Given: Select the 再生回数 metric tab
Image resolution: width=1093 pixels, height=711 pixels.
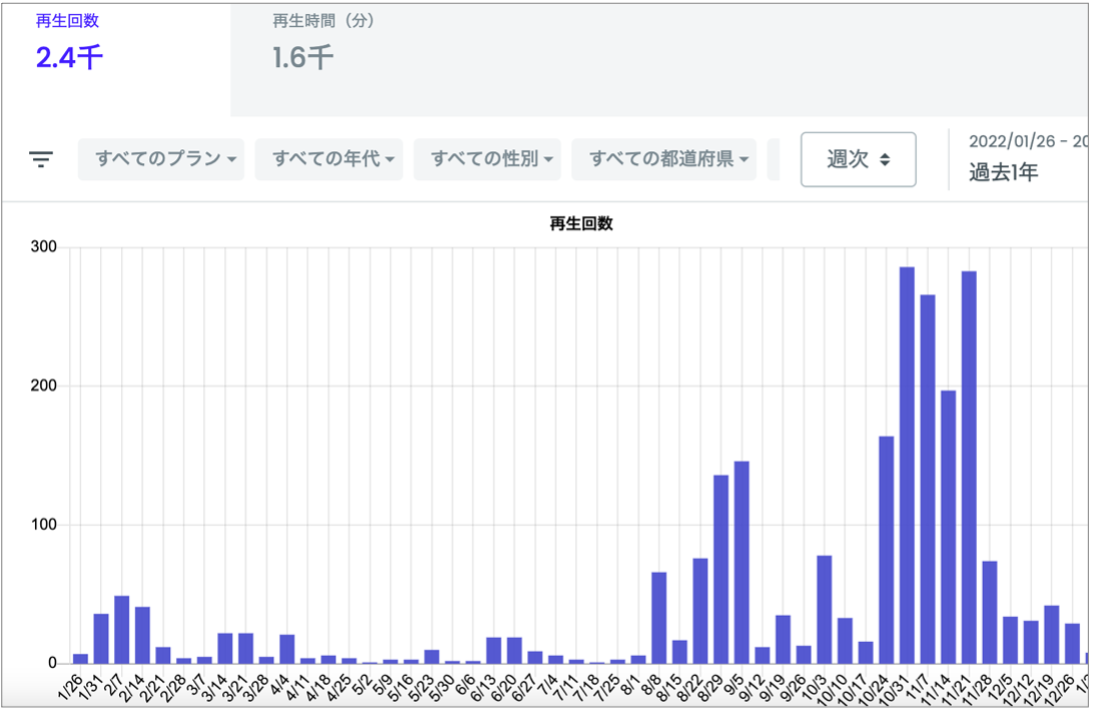Looking at the screenshot, I should [115, 59].
